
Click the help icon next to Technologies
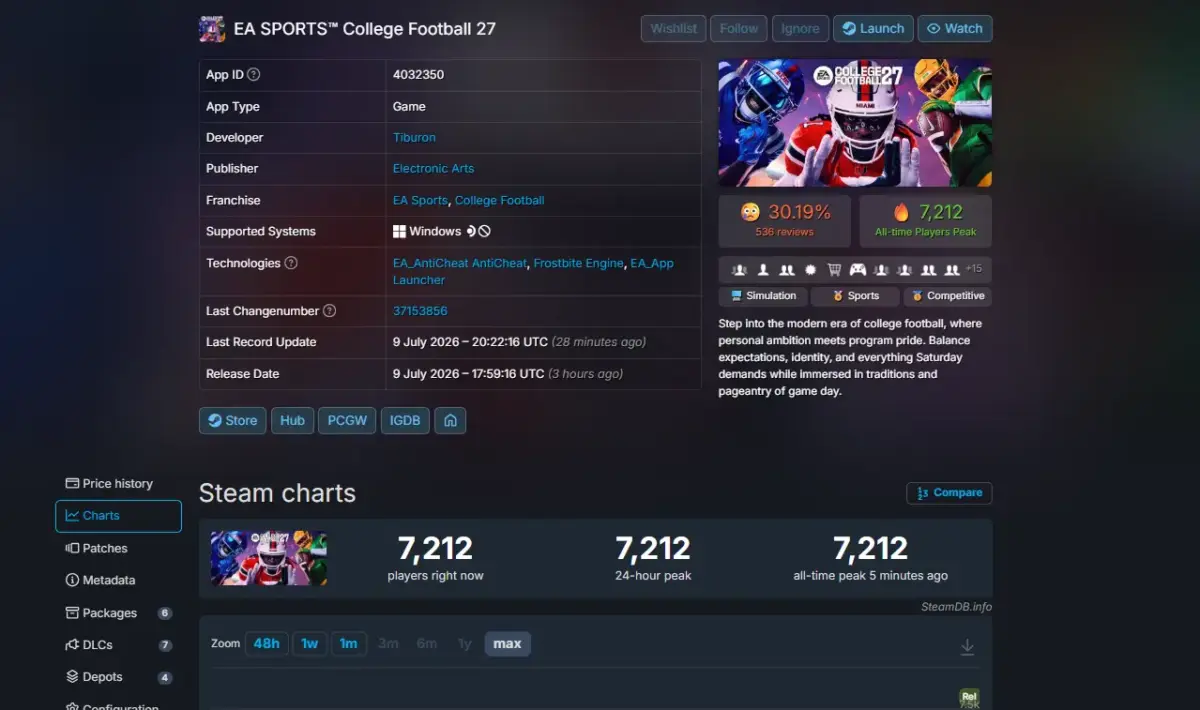pos(291,263)
